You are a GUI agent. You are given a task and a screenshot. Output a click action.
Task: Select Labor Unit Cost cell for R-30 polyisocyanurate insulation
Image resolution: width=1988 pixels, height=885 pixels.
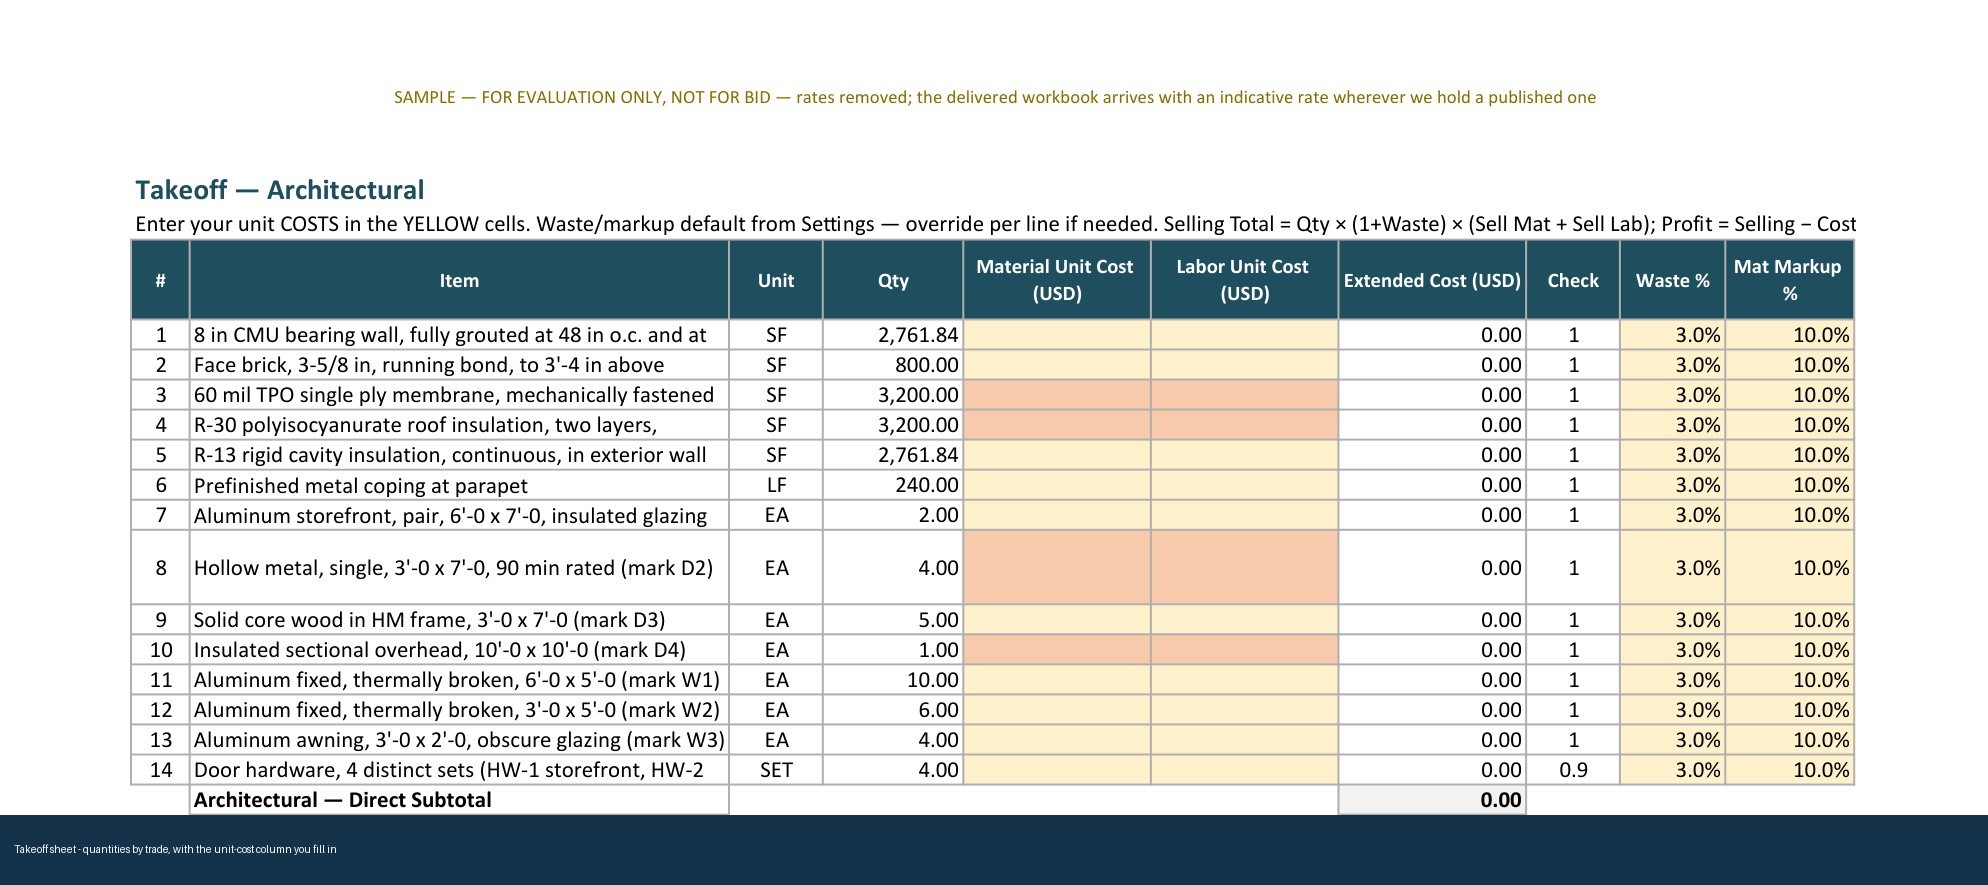click(x=1245, y=425)
